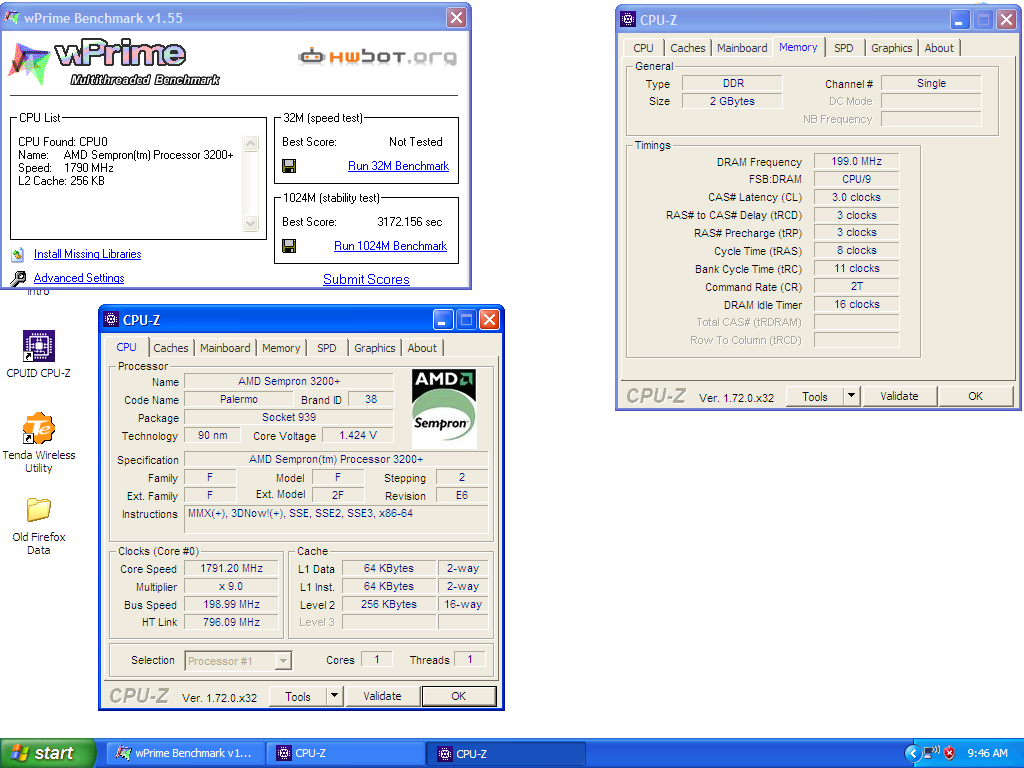The image size is (1024, 768).
Task: Click the CAS# Latency 3.0 clocks value
Action: pos(856,197)
